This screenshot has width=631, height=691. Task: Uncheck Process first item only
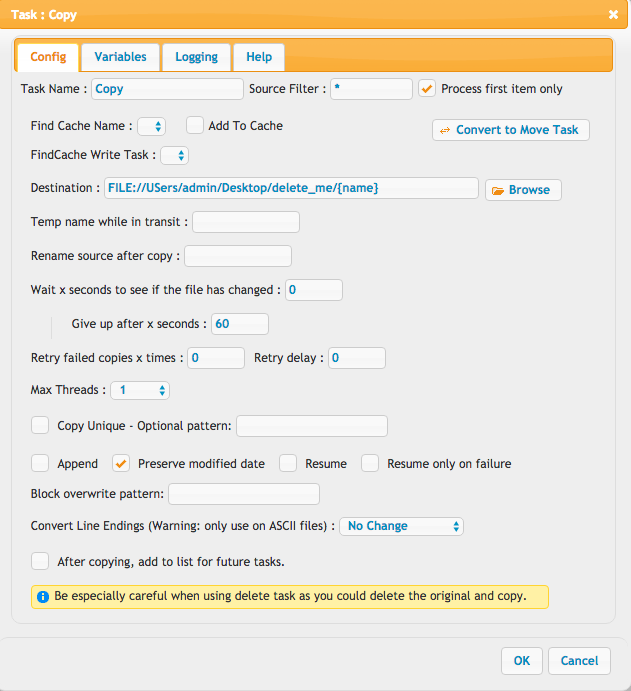pyautogui.click(x=427, y=88)
